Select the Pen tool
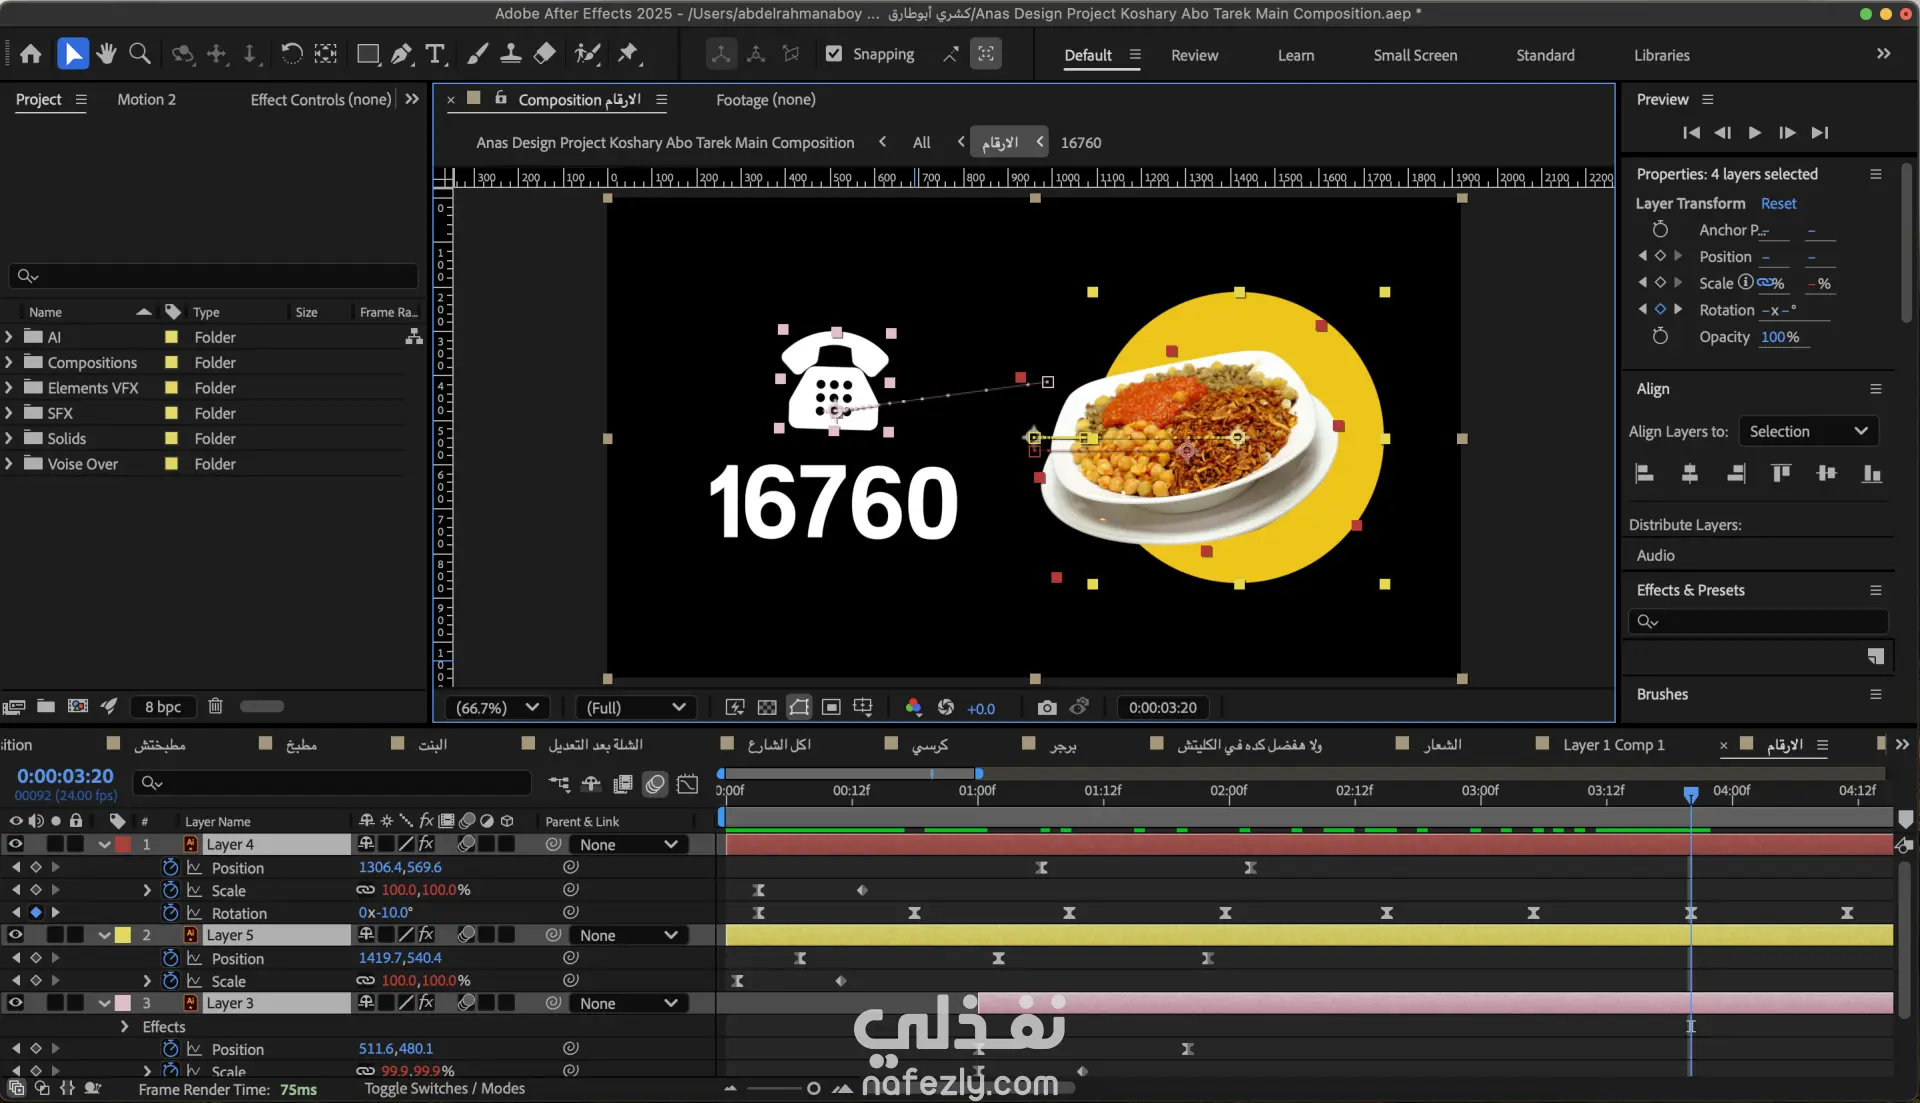1920x1103 pixels. coord(401,54)
